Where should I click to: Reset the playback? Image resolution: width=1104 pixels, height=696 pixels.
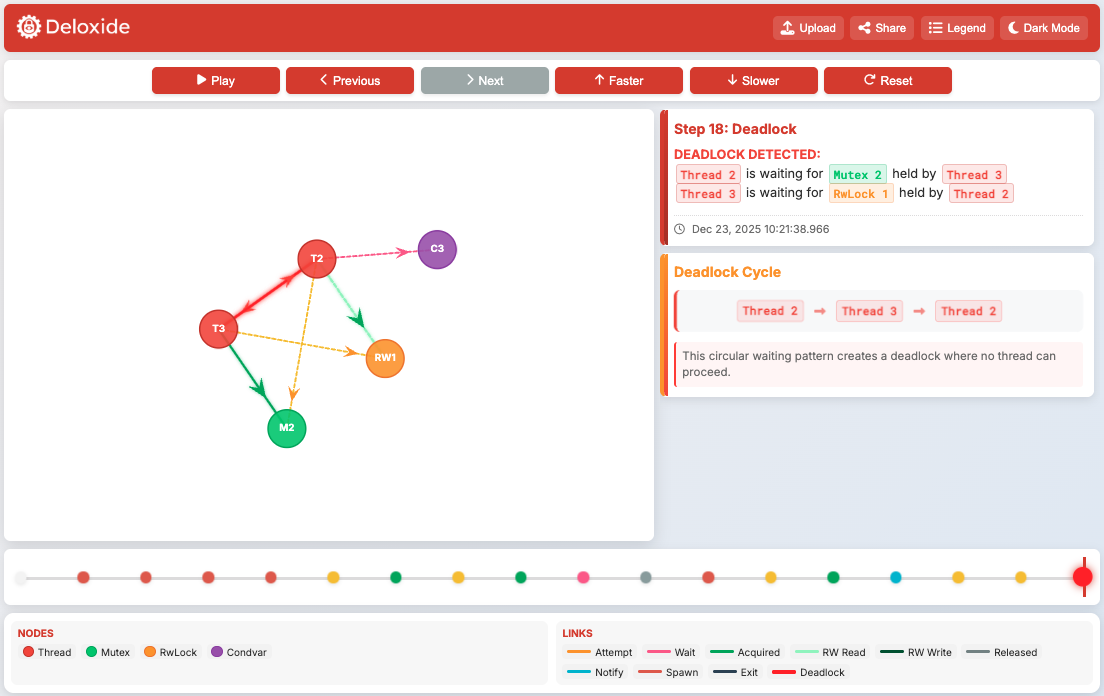point(887,81)
